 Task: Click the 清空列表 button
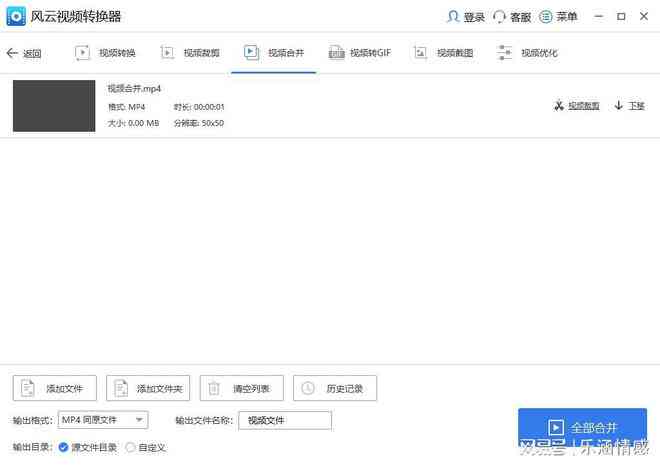(x=242, y=388)
